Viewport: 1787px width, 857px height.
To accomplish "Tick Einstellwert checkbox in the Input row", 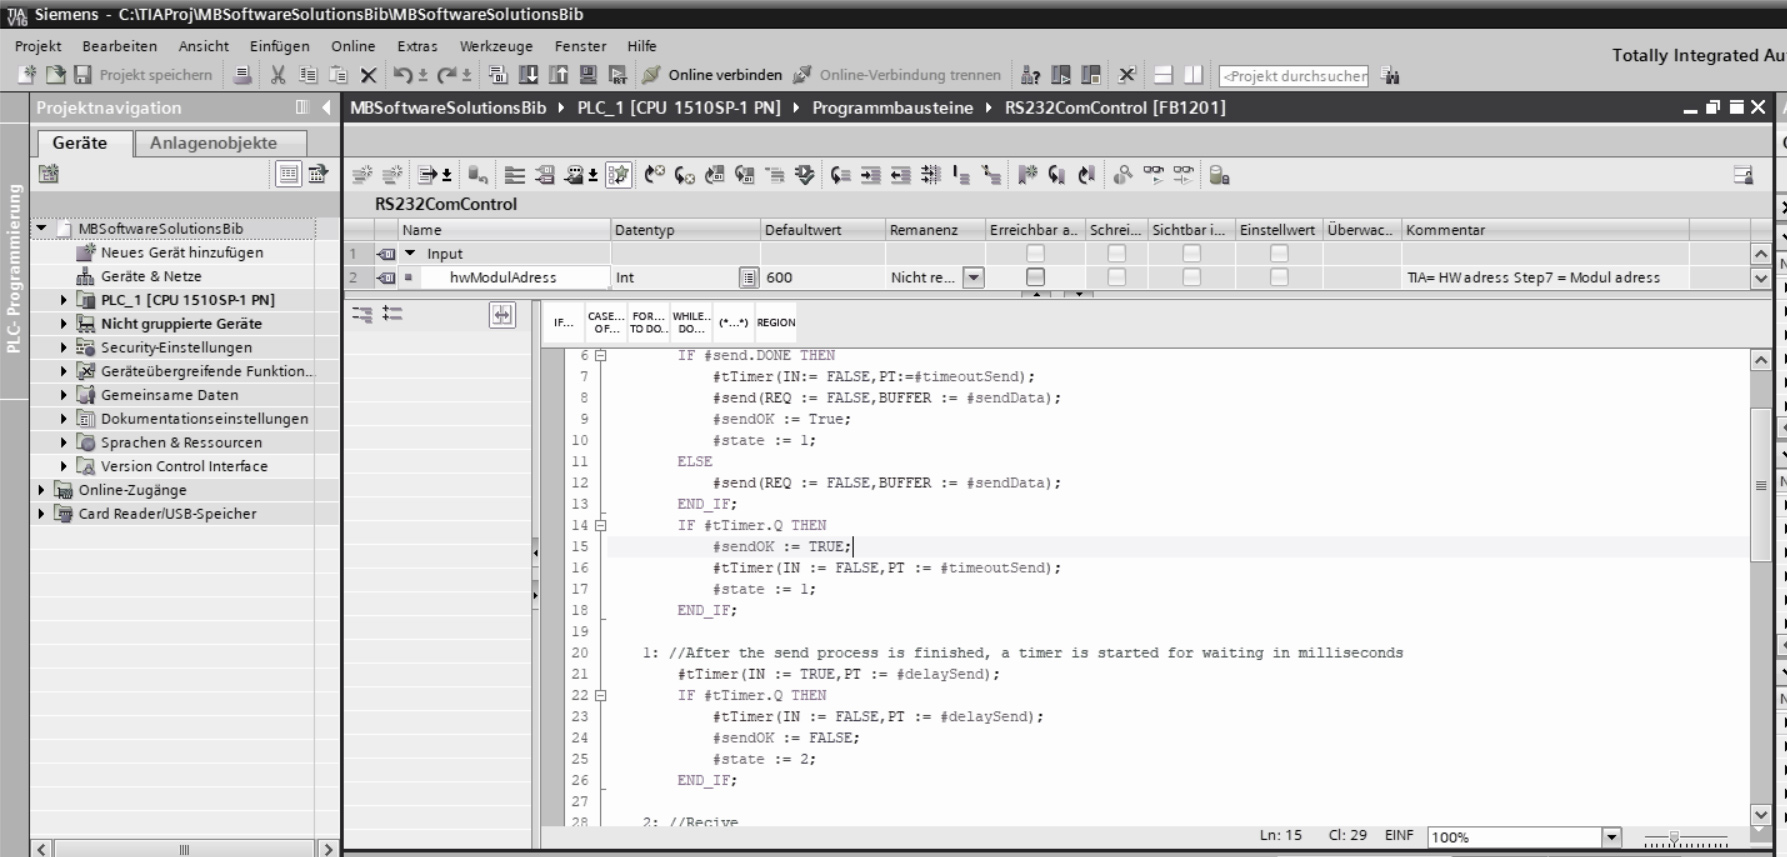I will click(x=1278, y=254).
